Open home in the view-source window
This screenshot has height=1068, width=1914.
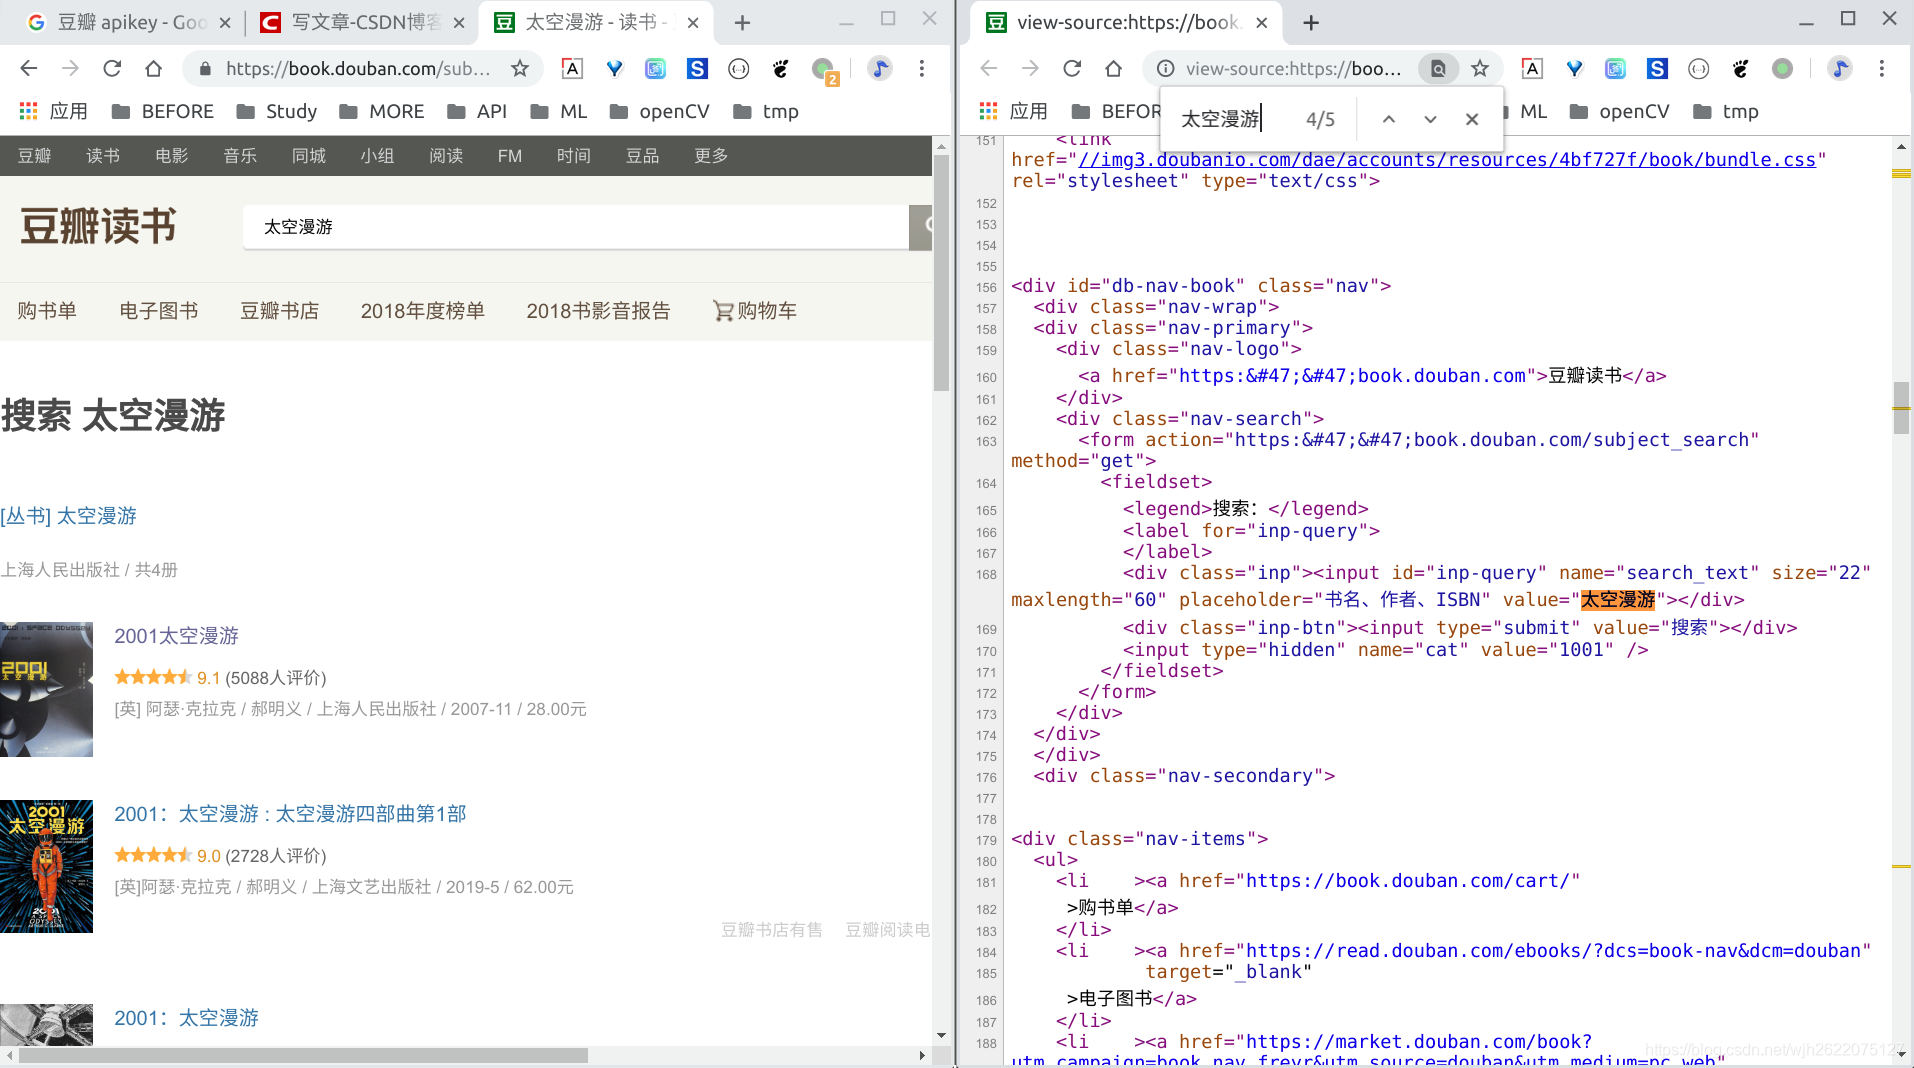[x=1113, y=68]
